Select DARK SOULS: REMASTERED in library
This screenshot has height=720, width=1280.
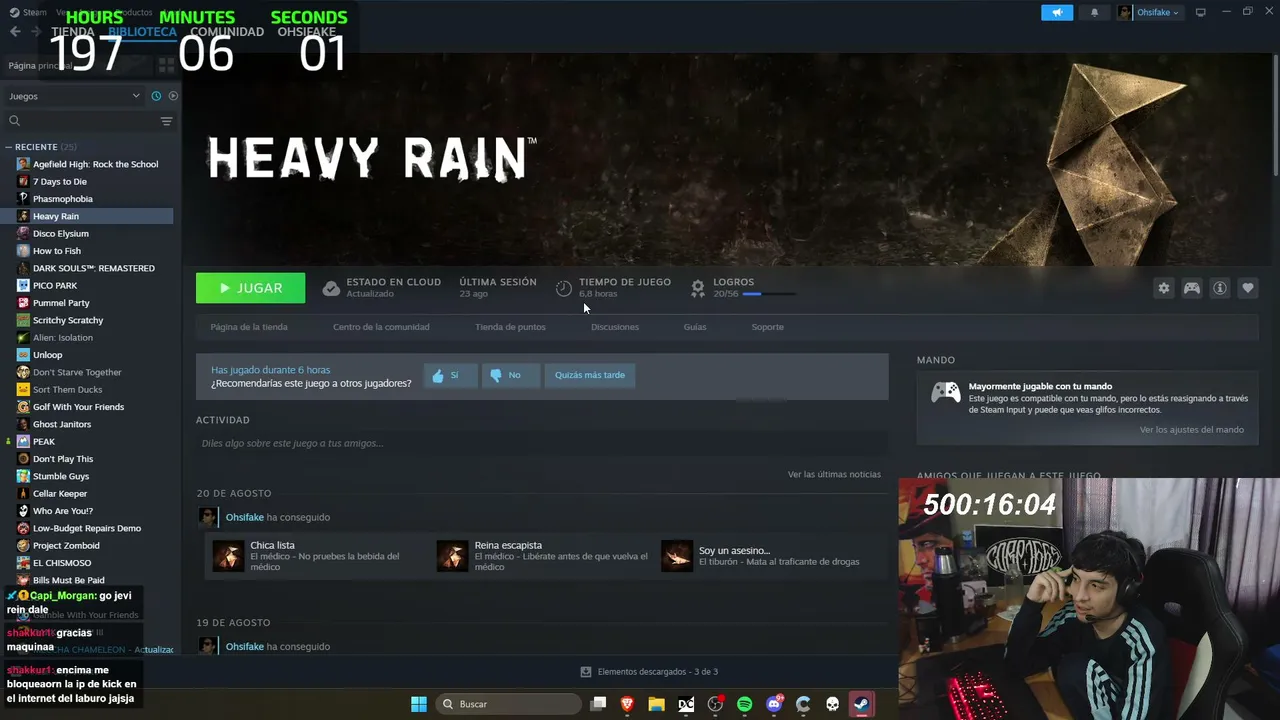95,268
